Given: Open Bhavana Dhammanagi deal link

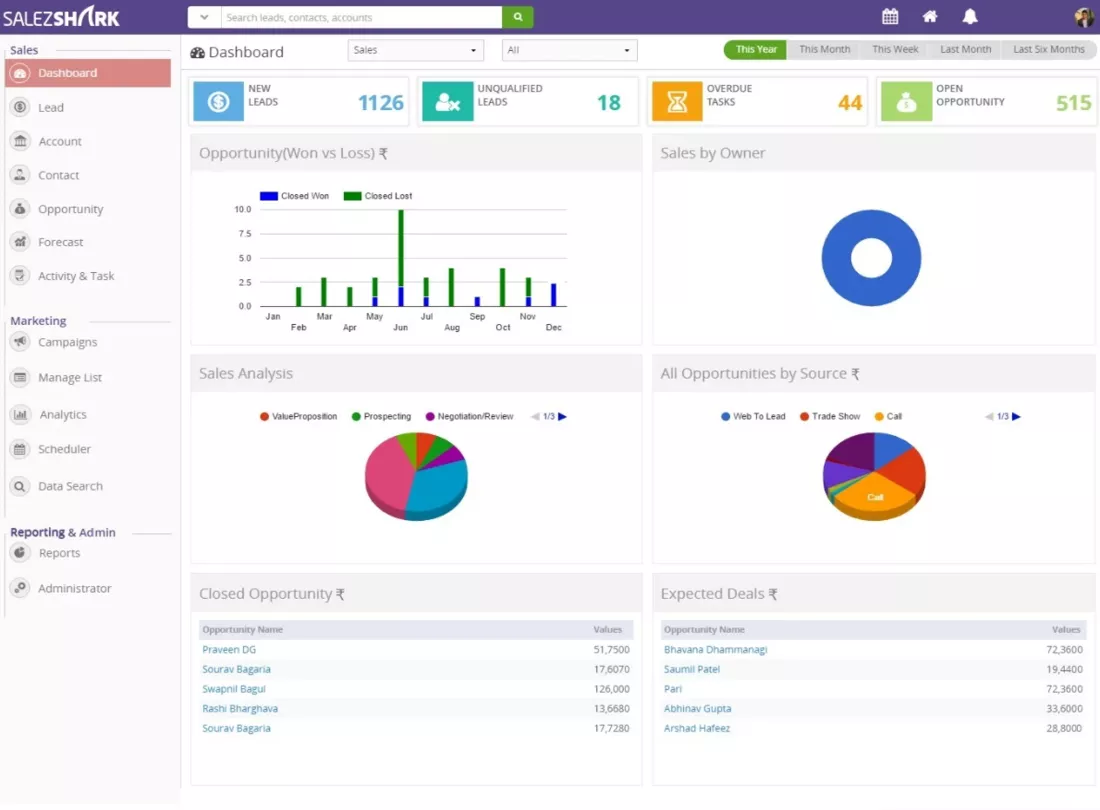Looking at the screenshot, I should 716,649.
